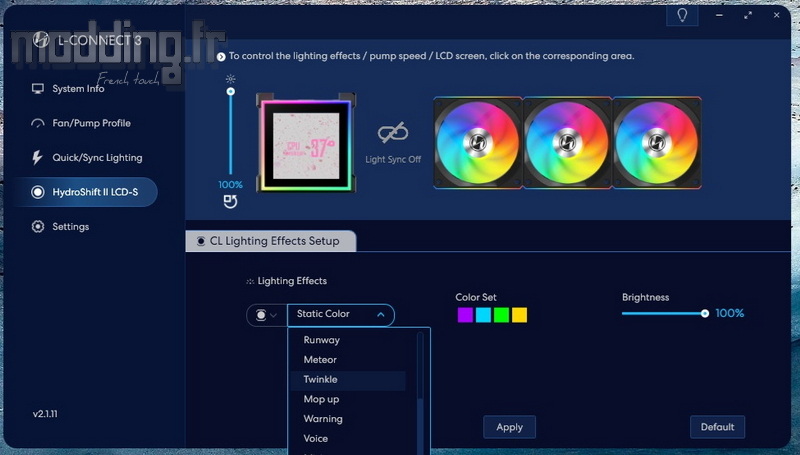Select the third RGB fan
Viewport: 800px width, 455px height.
[x=656, y=142]
